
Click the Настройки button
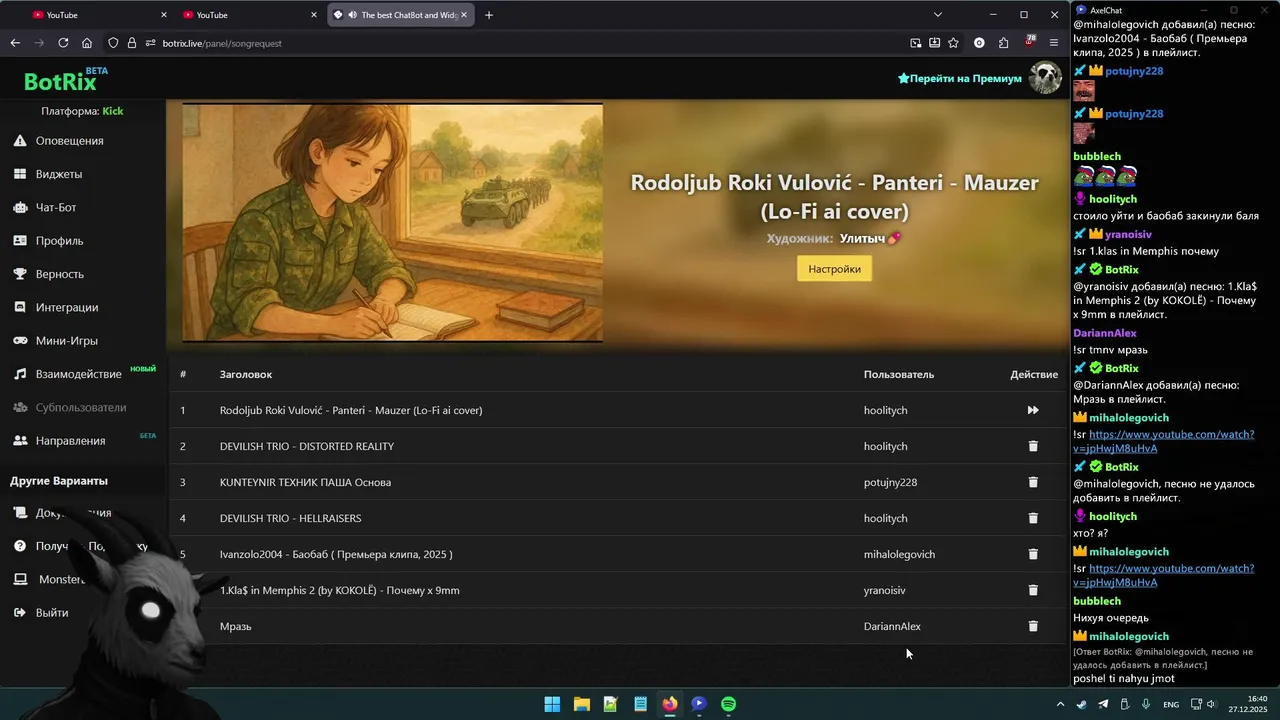(834, 269)
